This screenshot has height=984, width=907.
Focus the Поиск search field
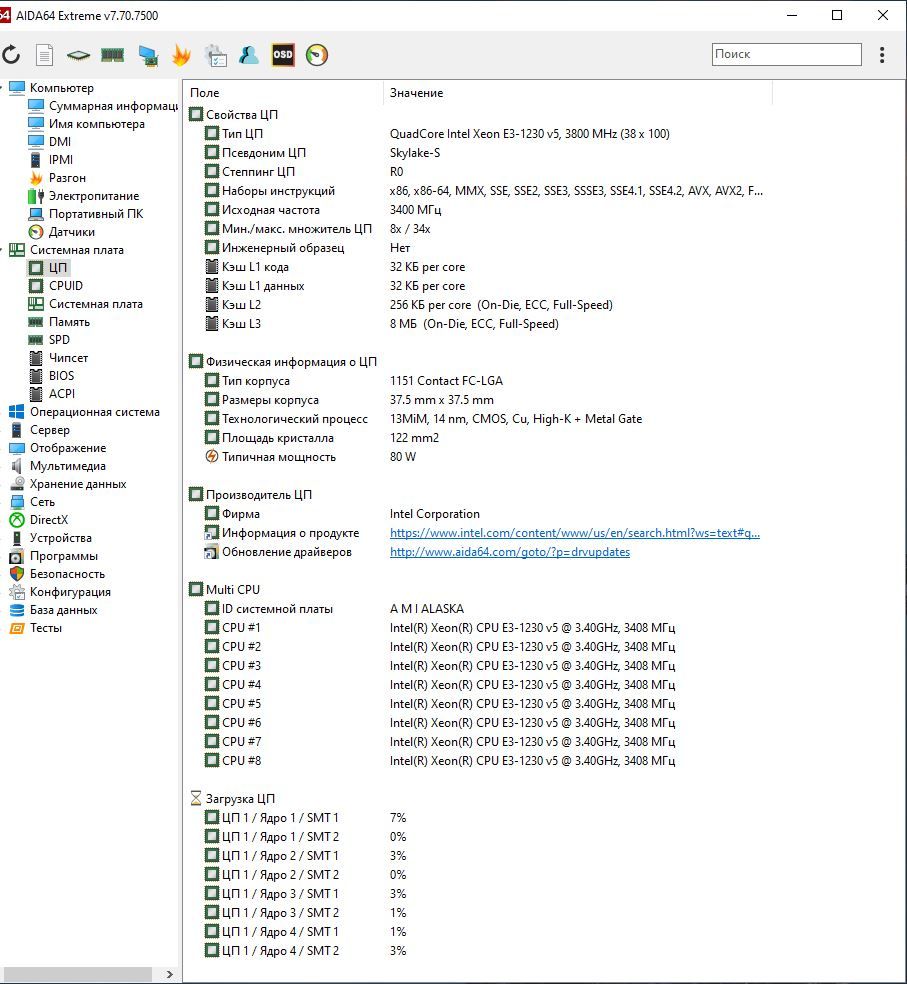click(x=786, y=54)
